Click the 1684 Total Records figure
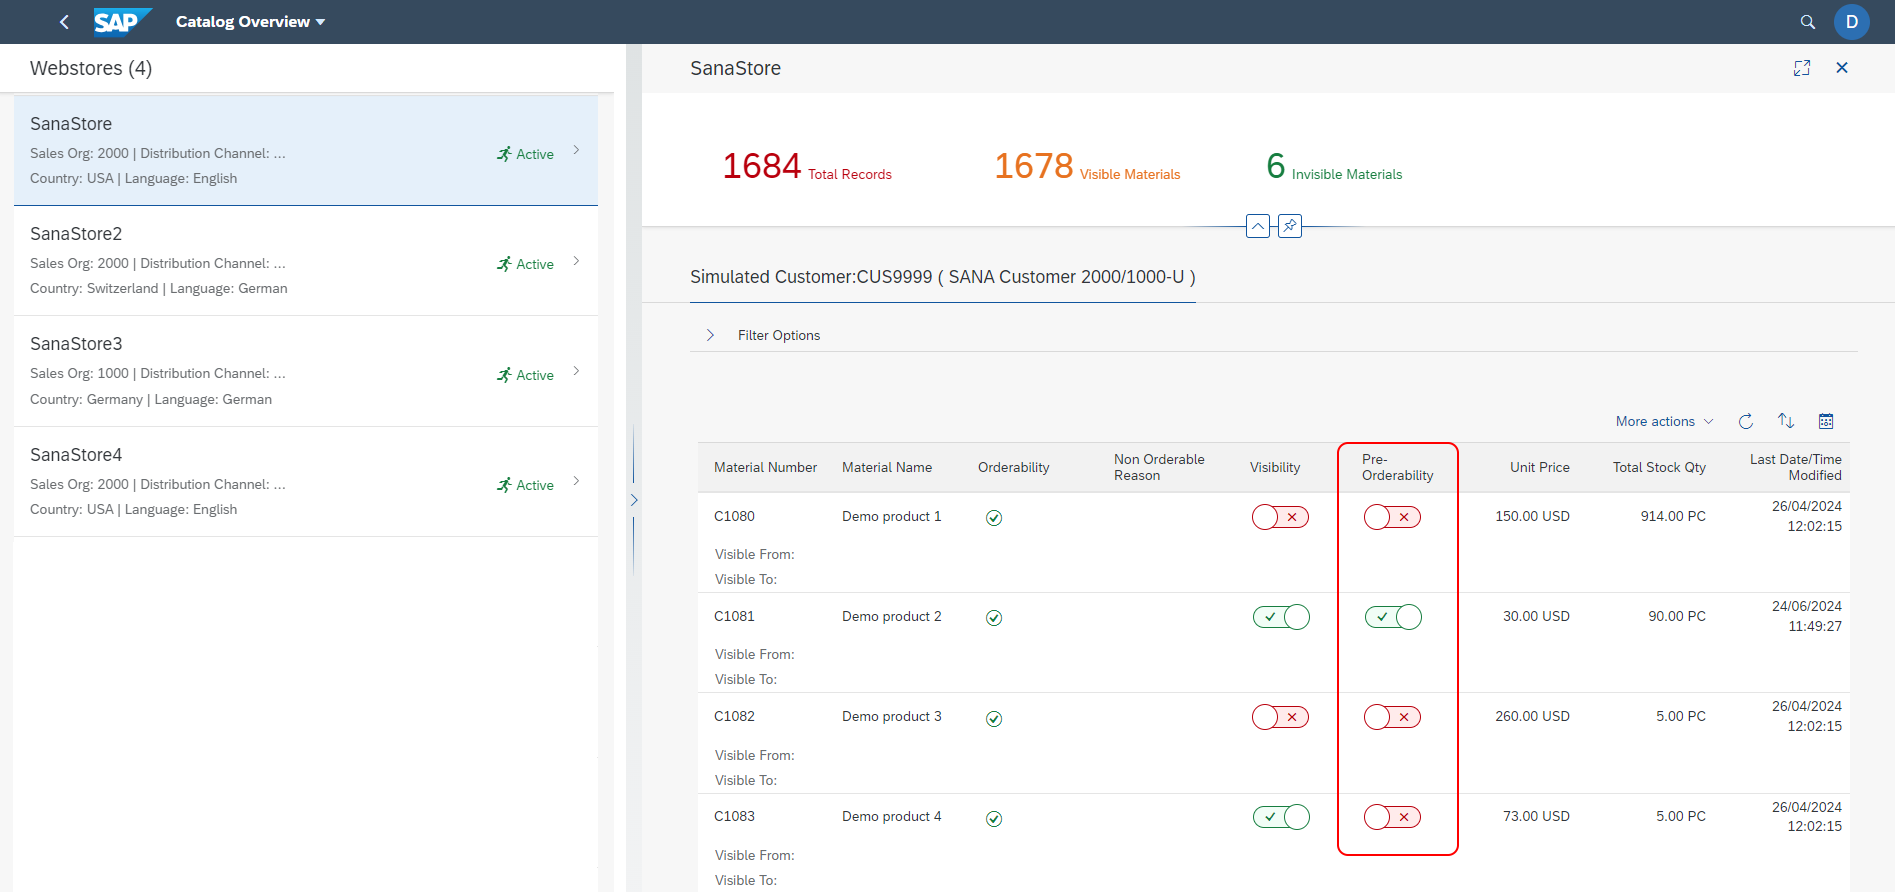Image resolution: width=1895 pixels, height=892 pixels. pos(807,166)
